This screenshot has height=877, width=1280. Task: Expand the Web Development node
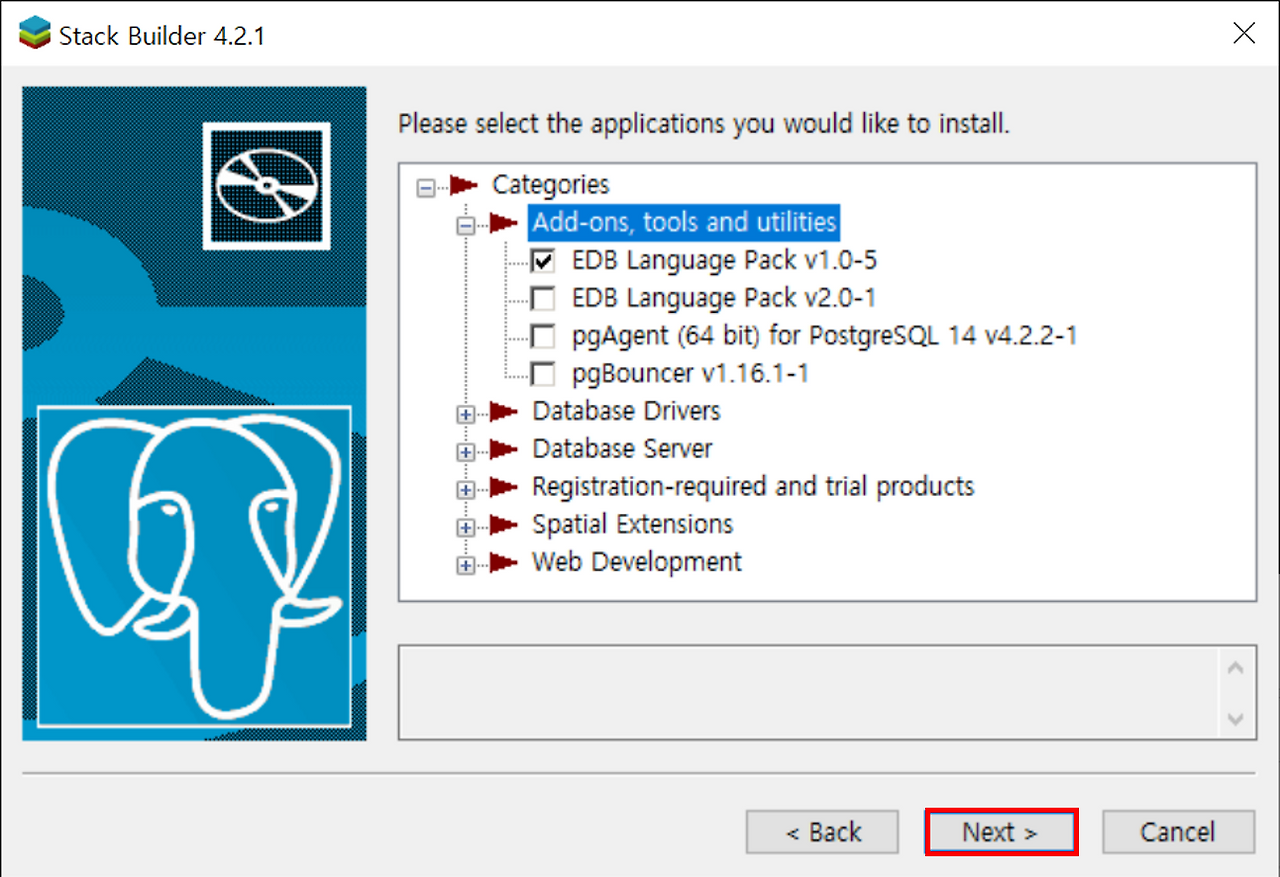(464, 565)
